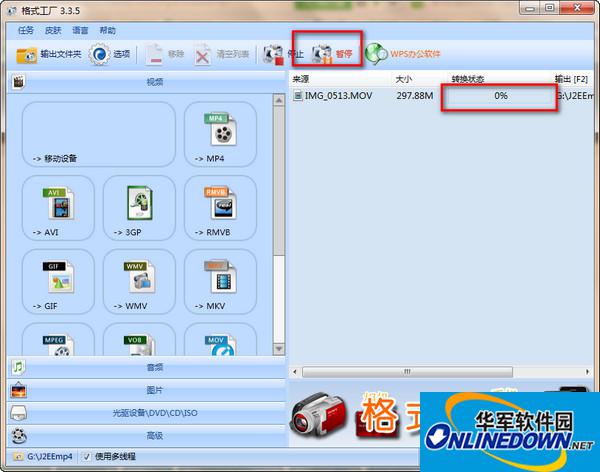The image size is (600, 472).
Task: Click the 297.88M size cell
Action: [x=415, y=95]
